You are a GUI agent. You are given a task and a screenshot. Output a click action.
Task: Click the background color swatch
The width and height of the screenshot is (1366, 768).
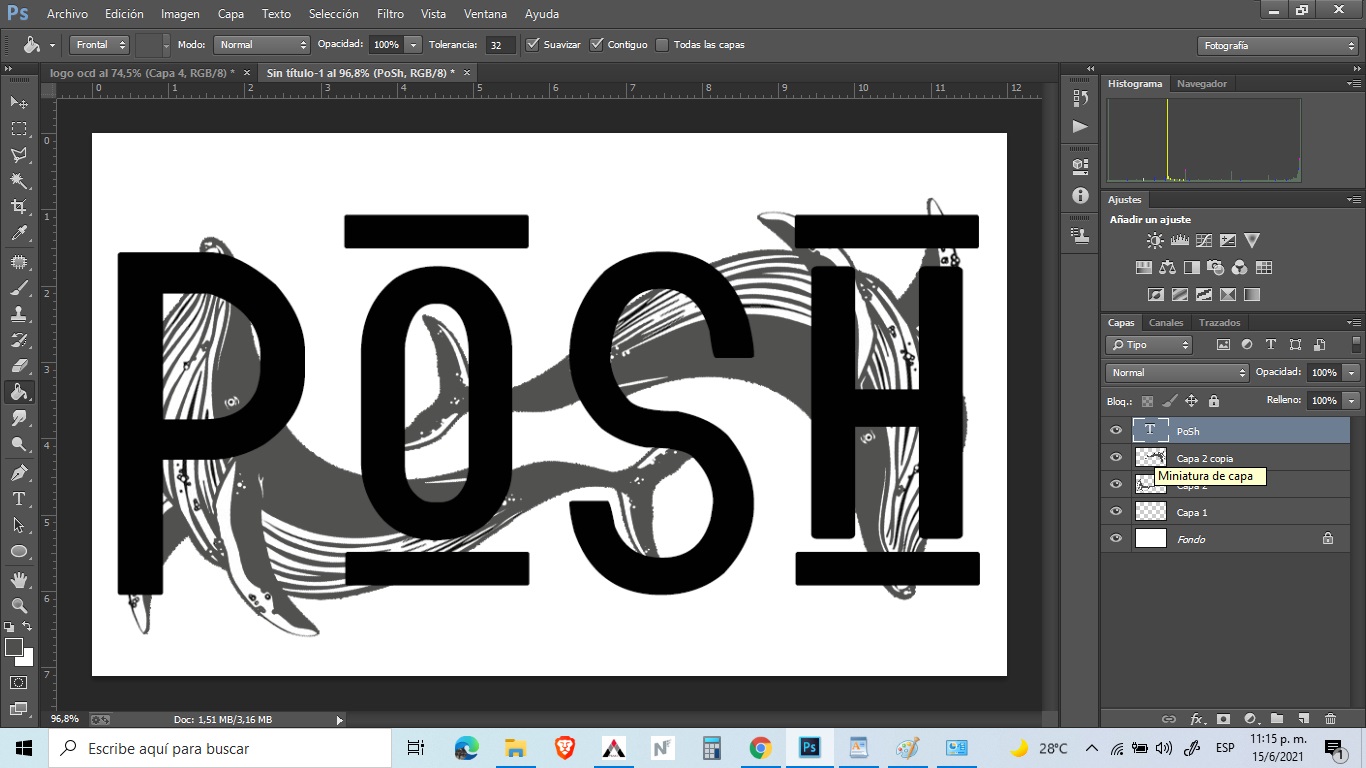[x=26, y=658]
